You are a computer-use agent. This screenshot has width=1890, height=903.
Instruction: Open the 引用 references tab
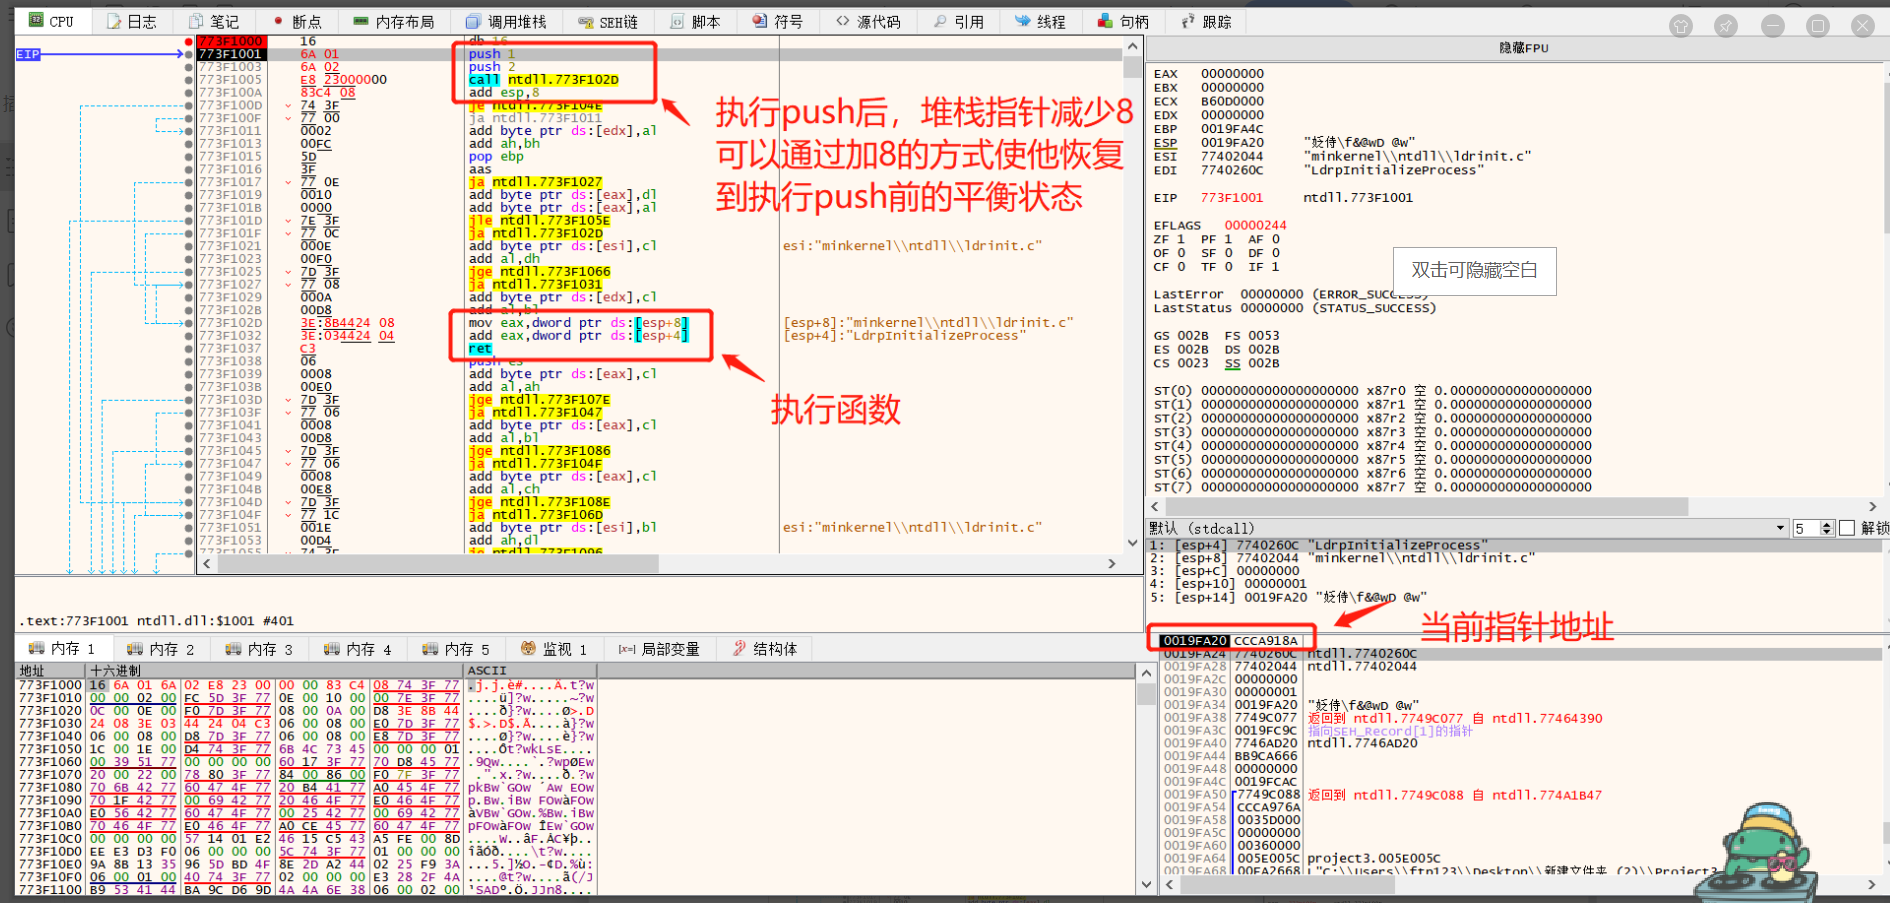coord(959,21)
